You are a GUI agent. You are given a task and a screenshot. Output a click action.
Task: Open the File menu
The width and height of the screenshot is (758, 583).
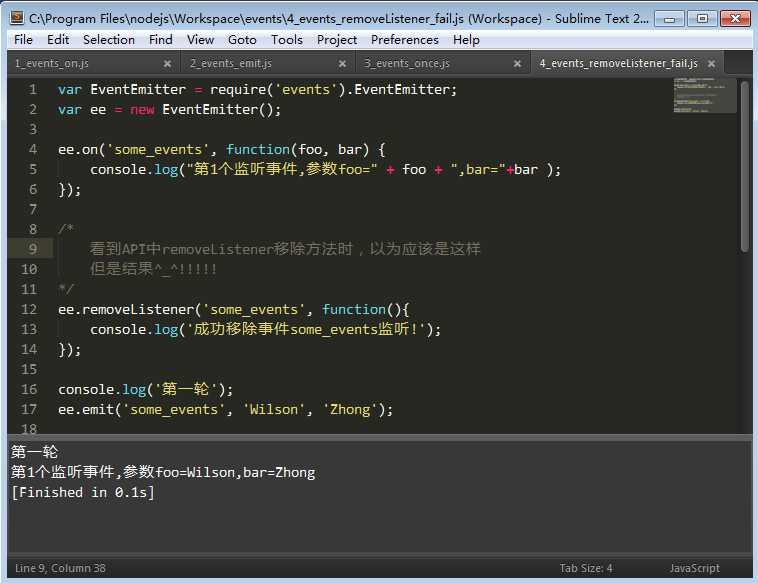(x=23, y=40)
